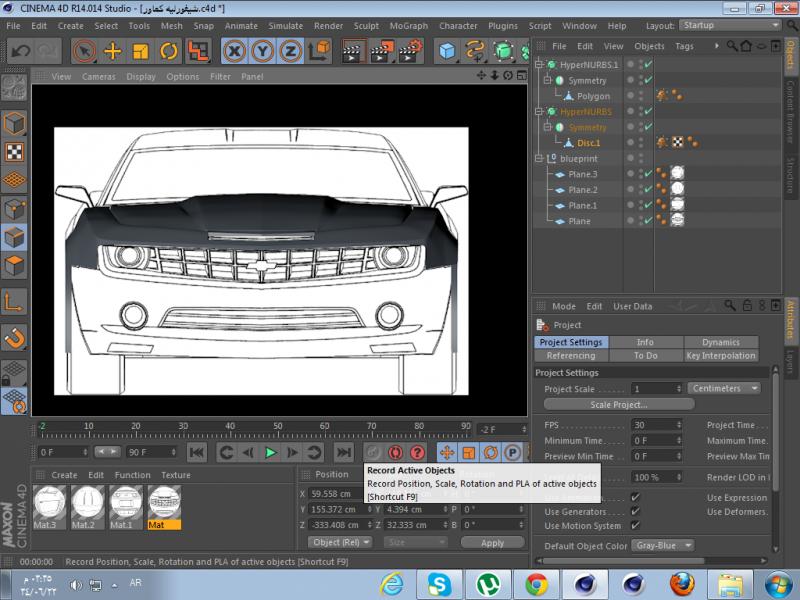Screen dimensions: 800x600
Task: Open the MoGraph menu
Action: (410, 26)
